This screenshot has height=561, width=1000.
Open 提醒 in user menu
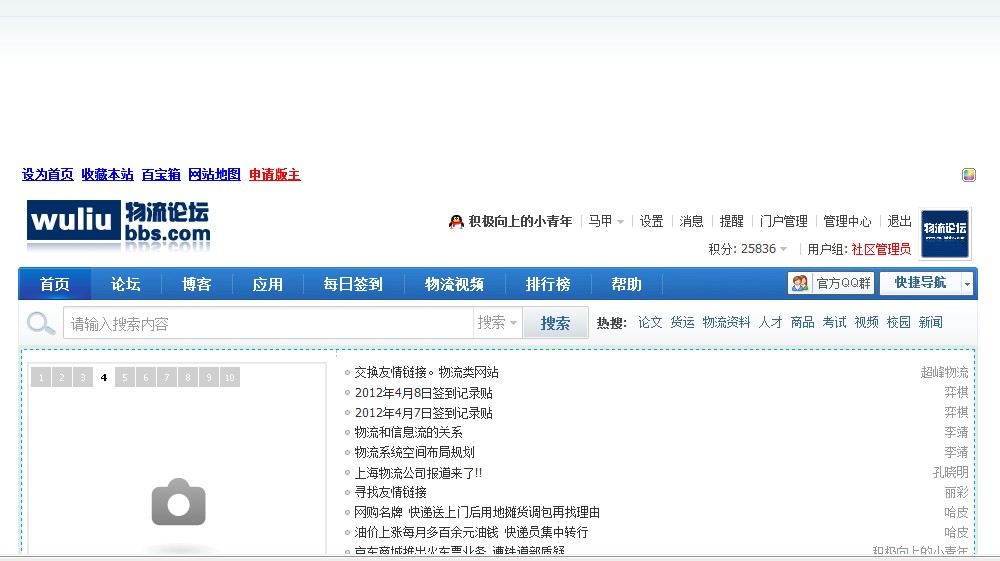tap(732, 221)
